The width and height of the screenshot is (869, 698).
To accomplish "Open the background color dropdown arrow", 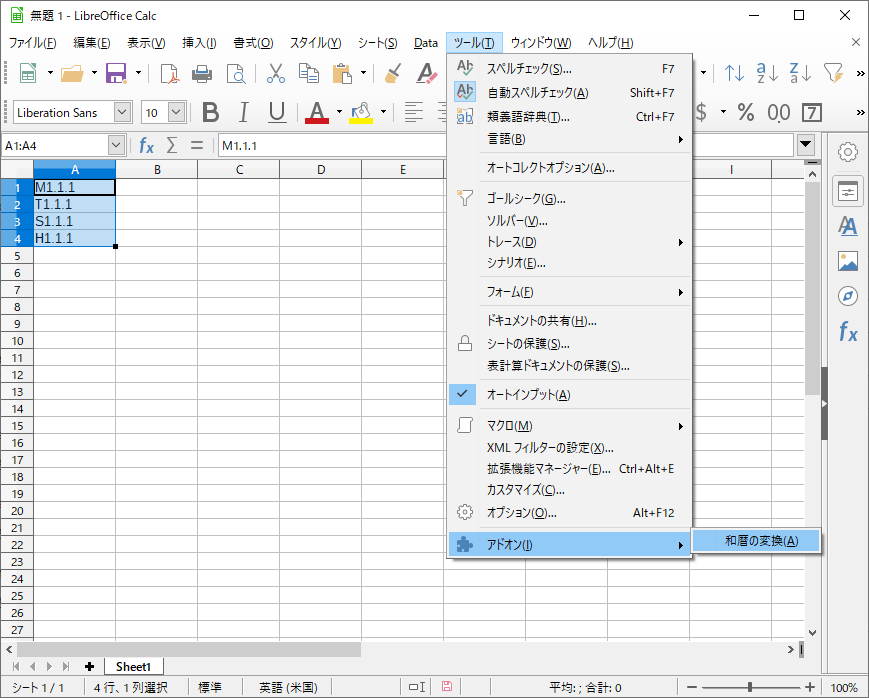I will (x=383, y=113).
